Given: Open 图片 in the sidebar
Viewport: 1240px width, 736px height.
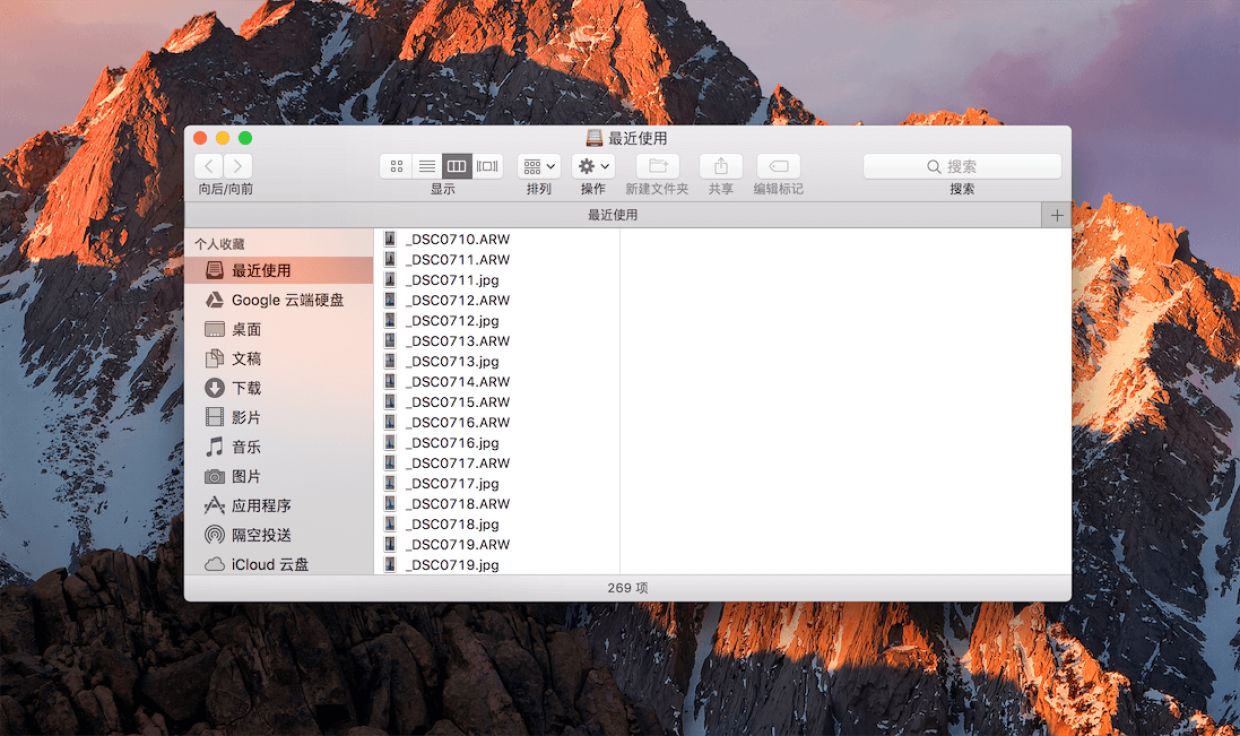Looking at the screenshot, I should click(x=279, y=476).
